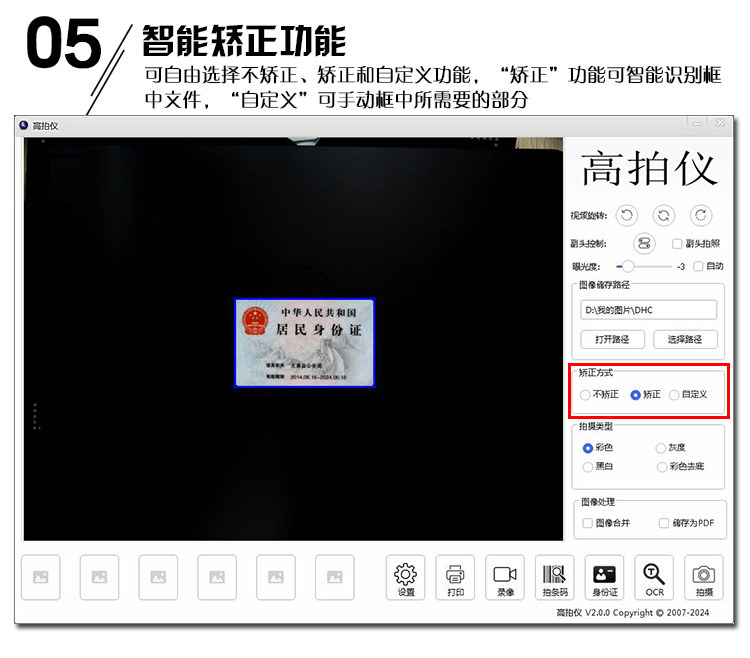The width and height of the screenshot is (750, 658).
Task: Click the image path field D:\我的图片\DHC
Action: click(x=648, y=310)
